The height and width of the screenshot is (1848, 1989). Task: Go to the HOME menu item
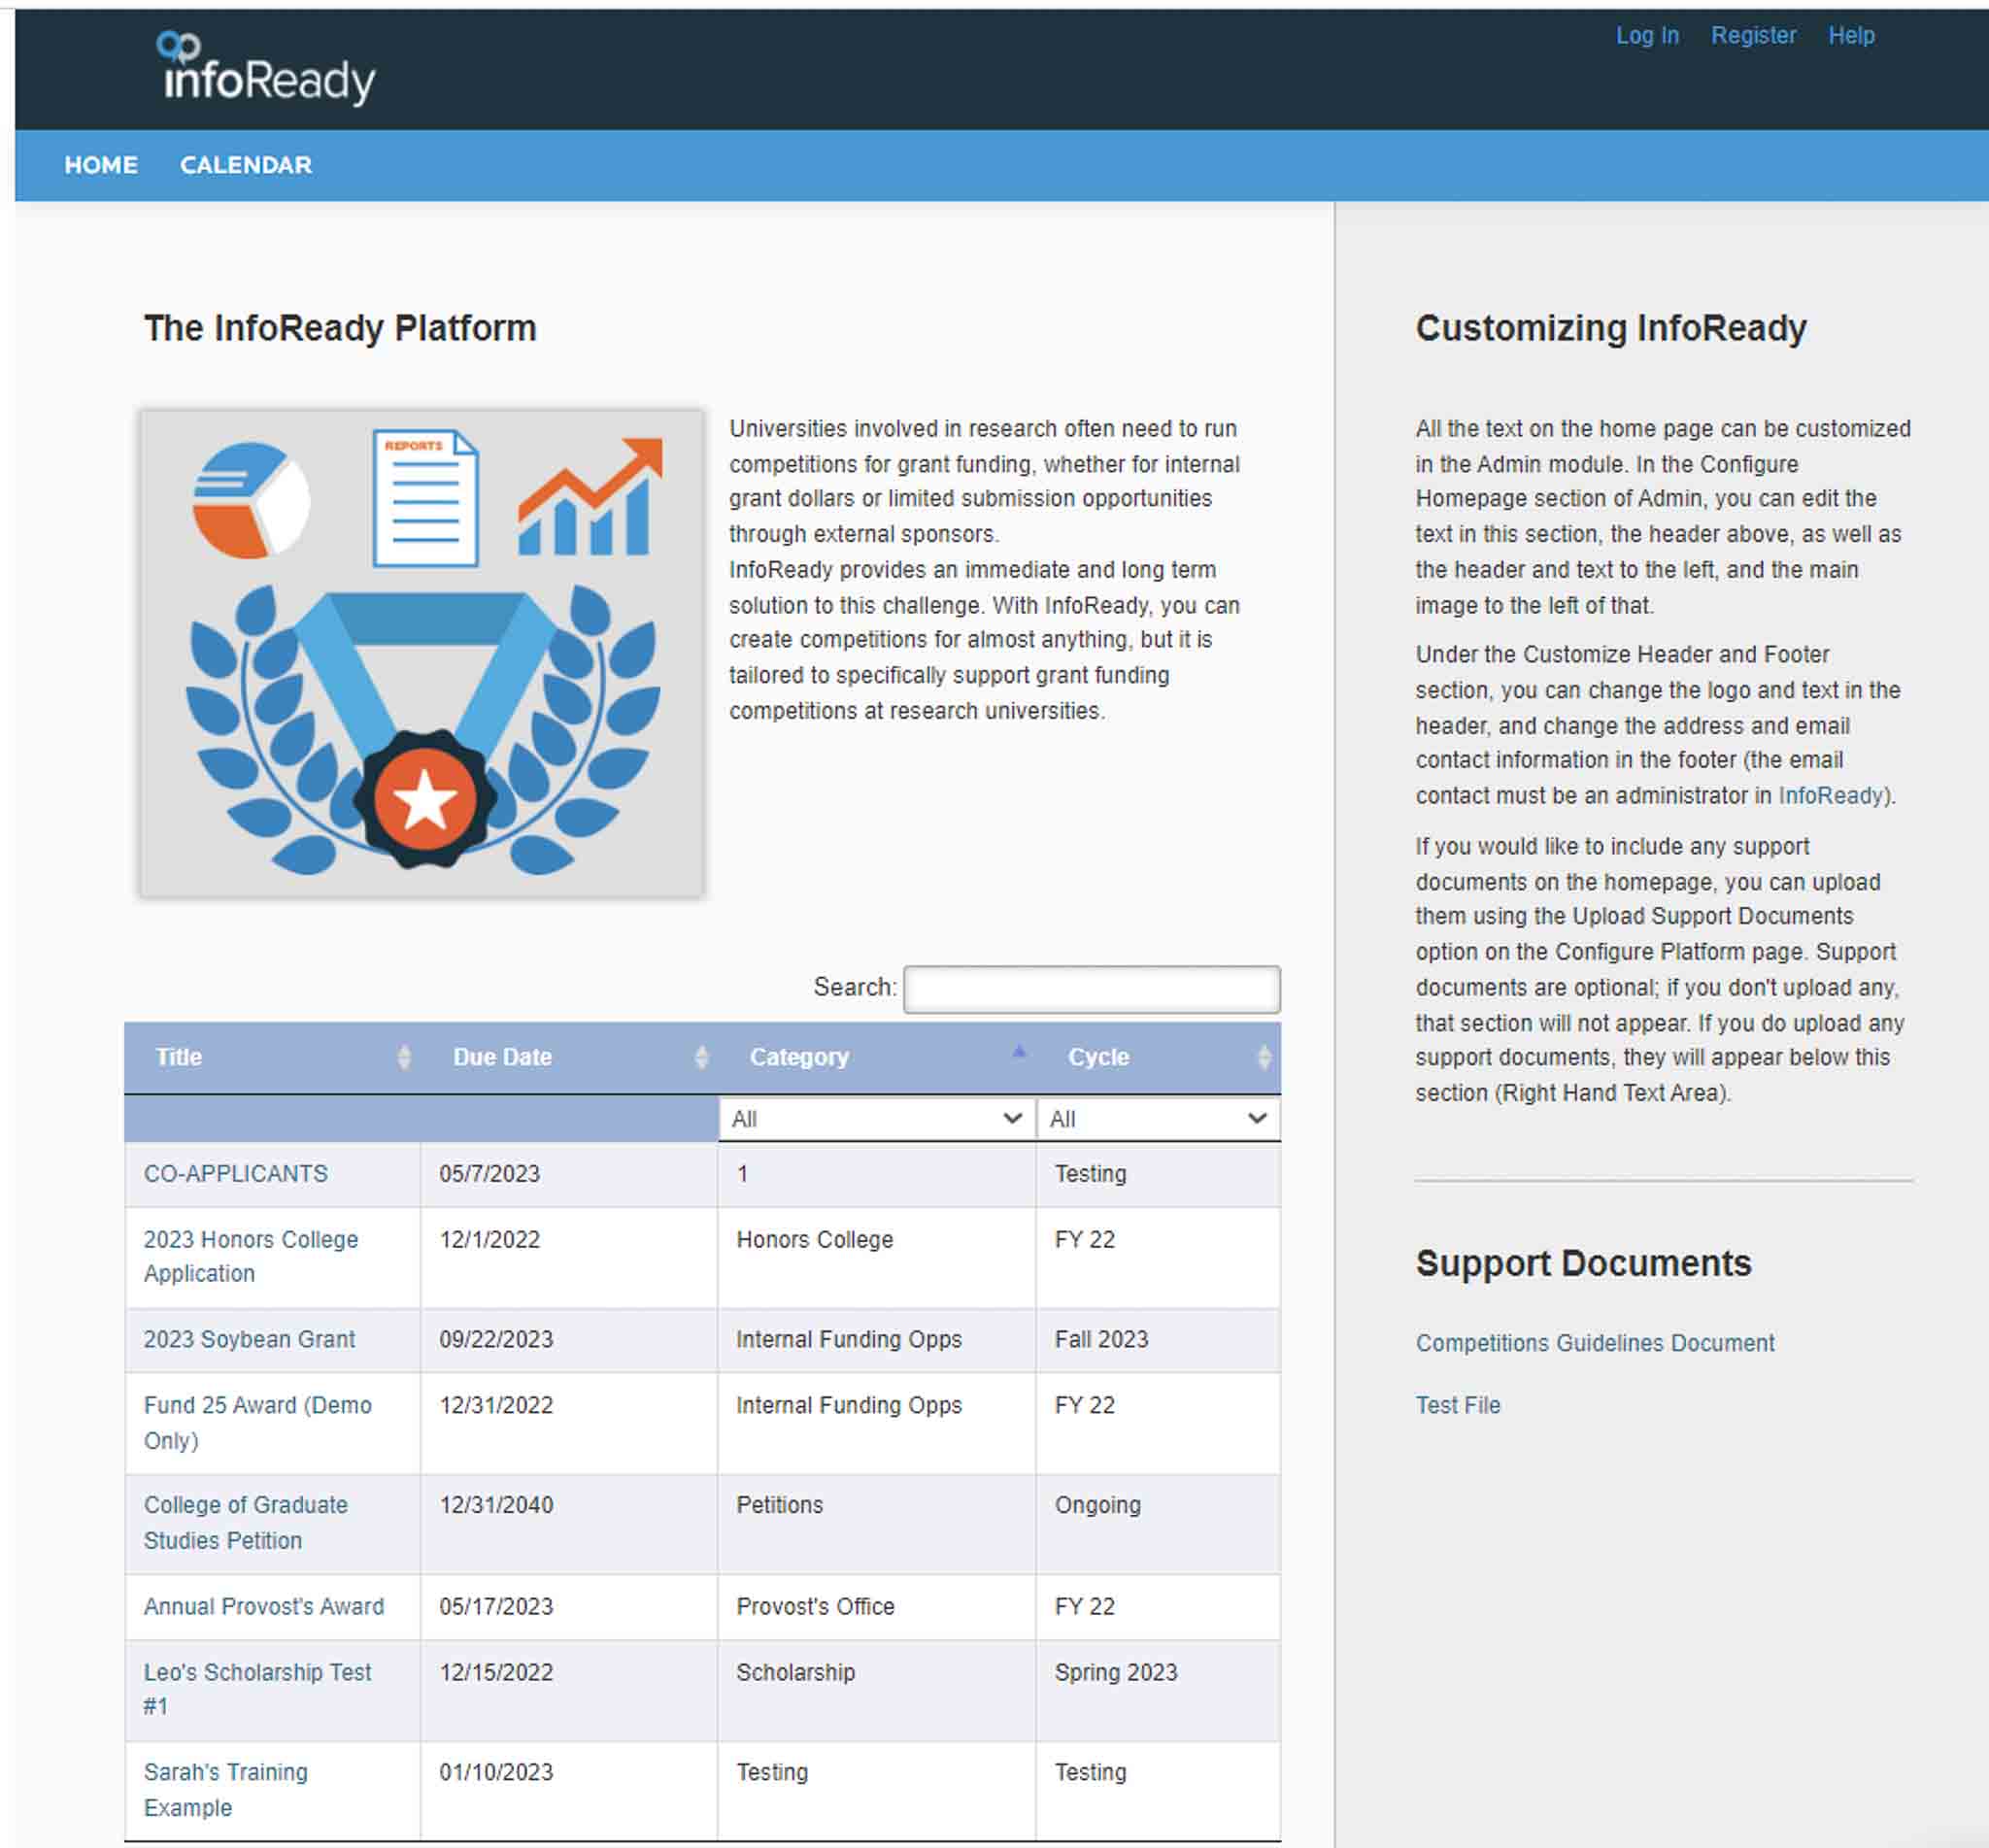click(x=101, y=165)
